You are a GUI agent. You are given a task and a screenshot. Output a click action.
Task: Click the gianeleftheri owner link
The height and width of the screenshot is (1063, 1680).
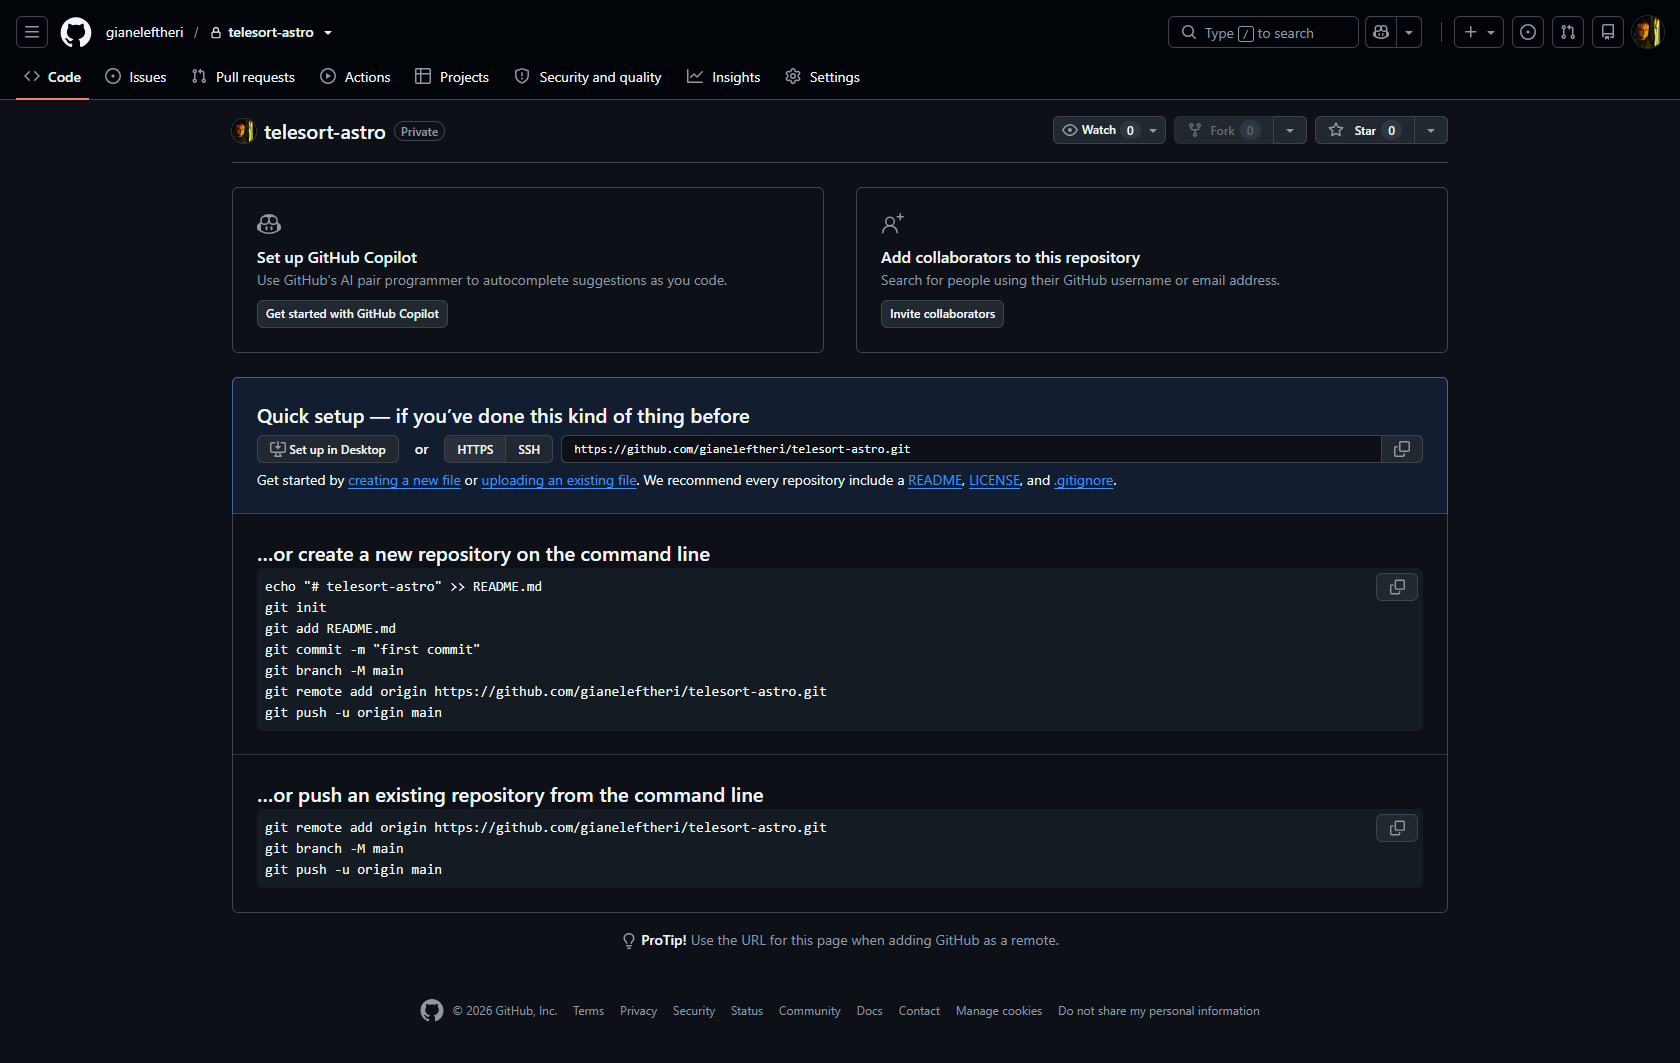point(145,32)
